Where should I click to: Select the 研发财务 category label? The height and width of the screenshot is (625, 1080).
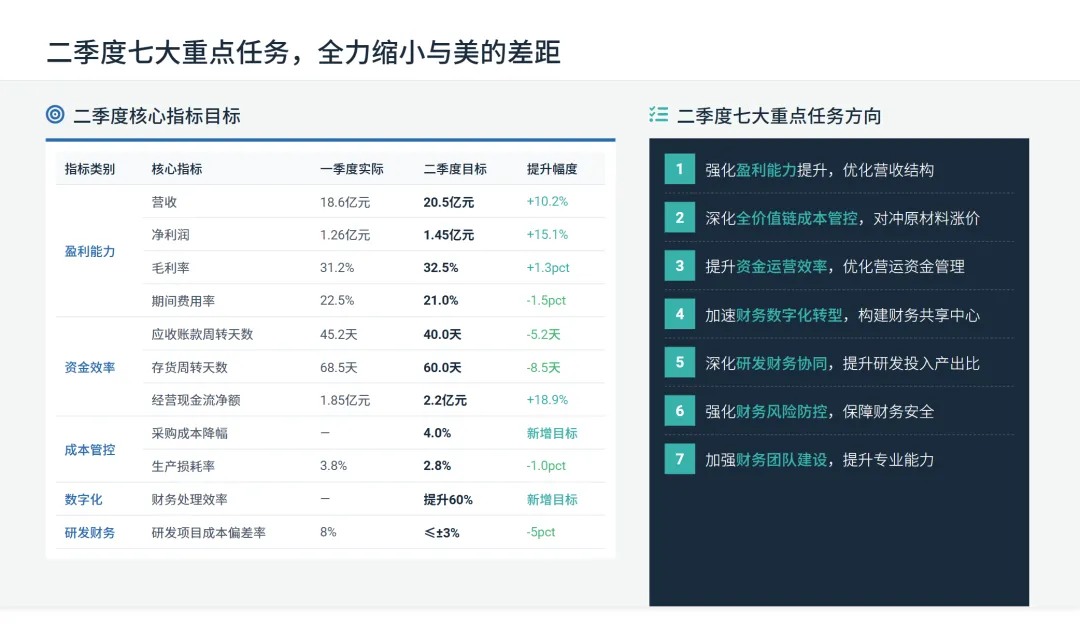coord(90,533)
